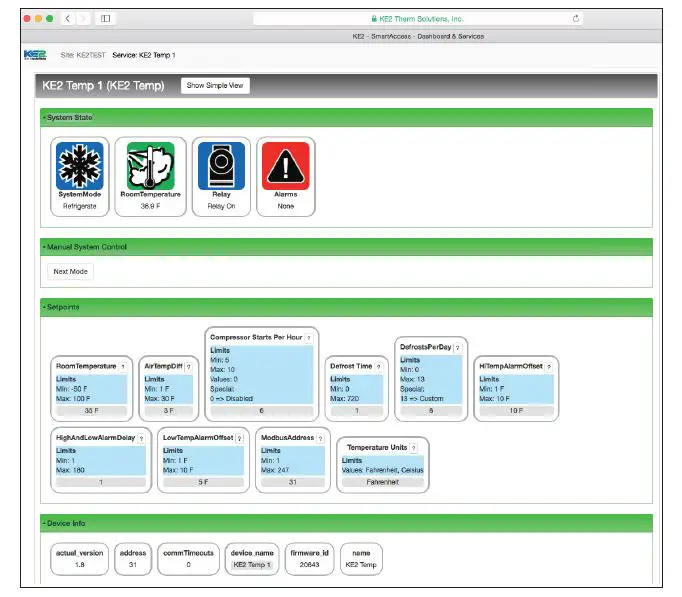Viewport: 682px width, 597px height.
Task: Open help for Compressor Starts Per Hour
Action: (x=308, y=338)
